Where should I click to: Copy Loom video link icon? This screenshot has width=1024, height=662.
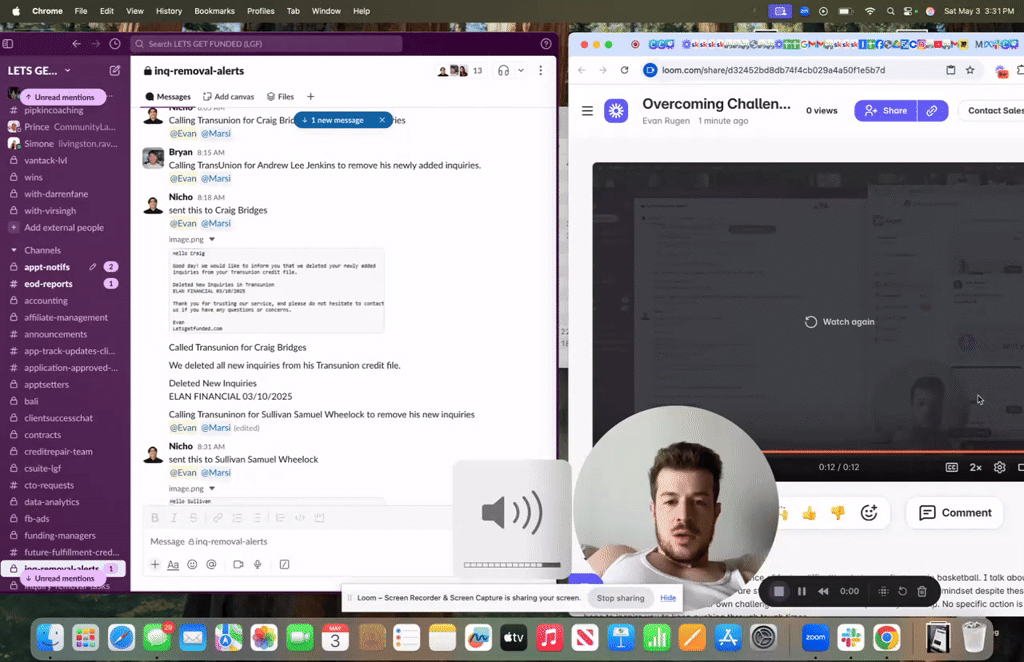[x=933, y=111]
